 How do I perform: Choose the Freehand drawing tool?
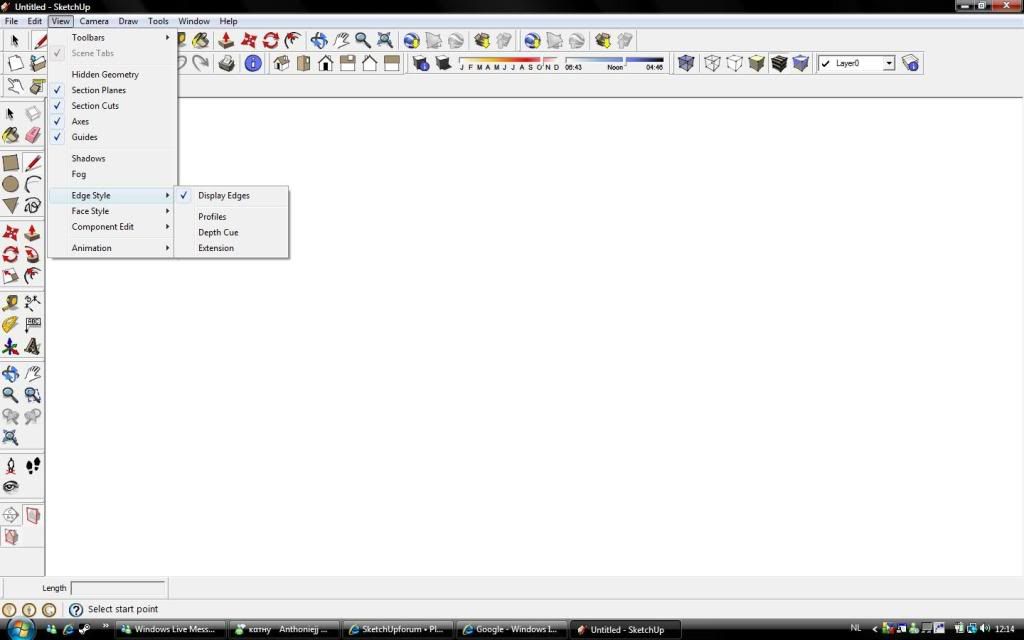pos(33,206)
